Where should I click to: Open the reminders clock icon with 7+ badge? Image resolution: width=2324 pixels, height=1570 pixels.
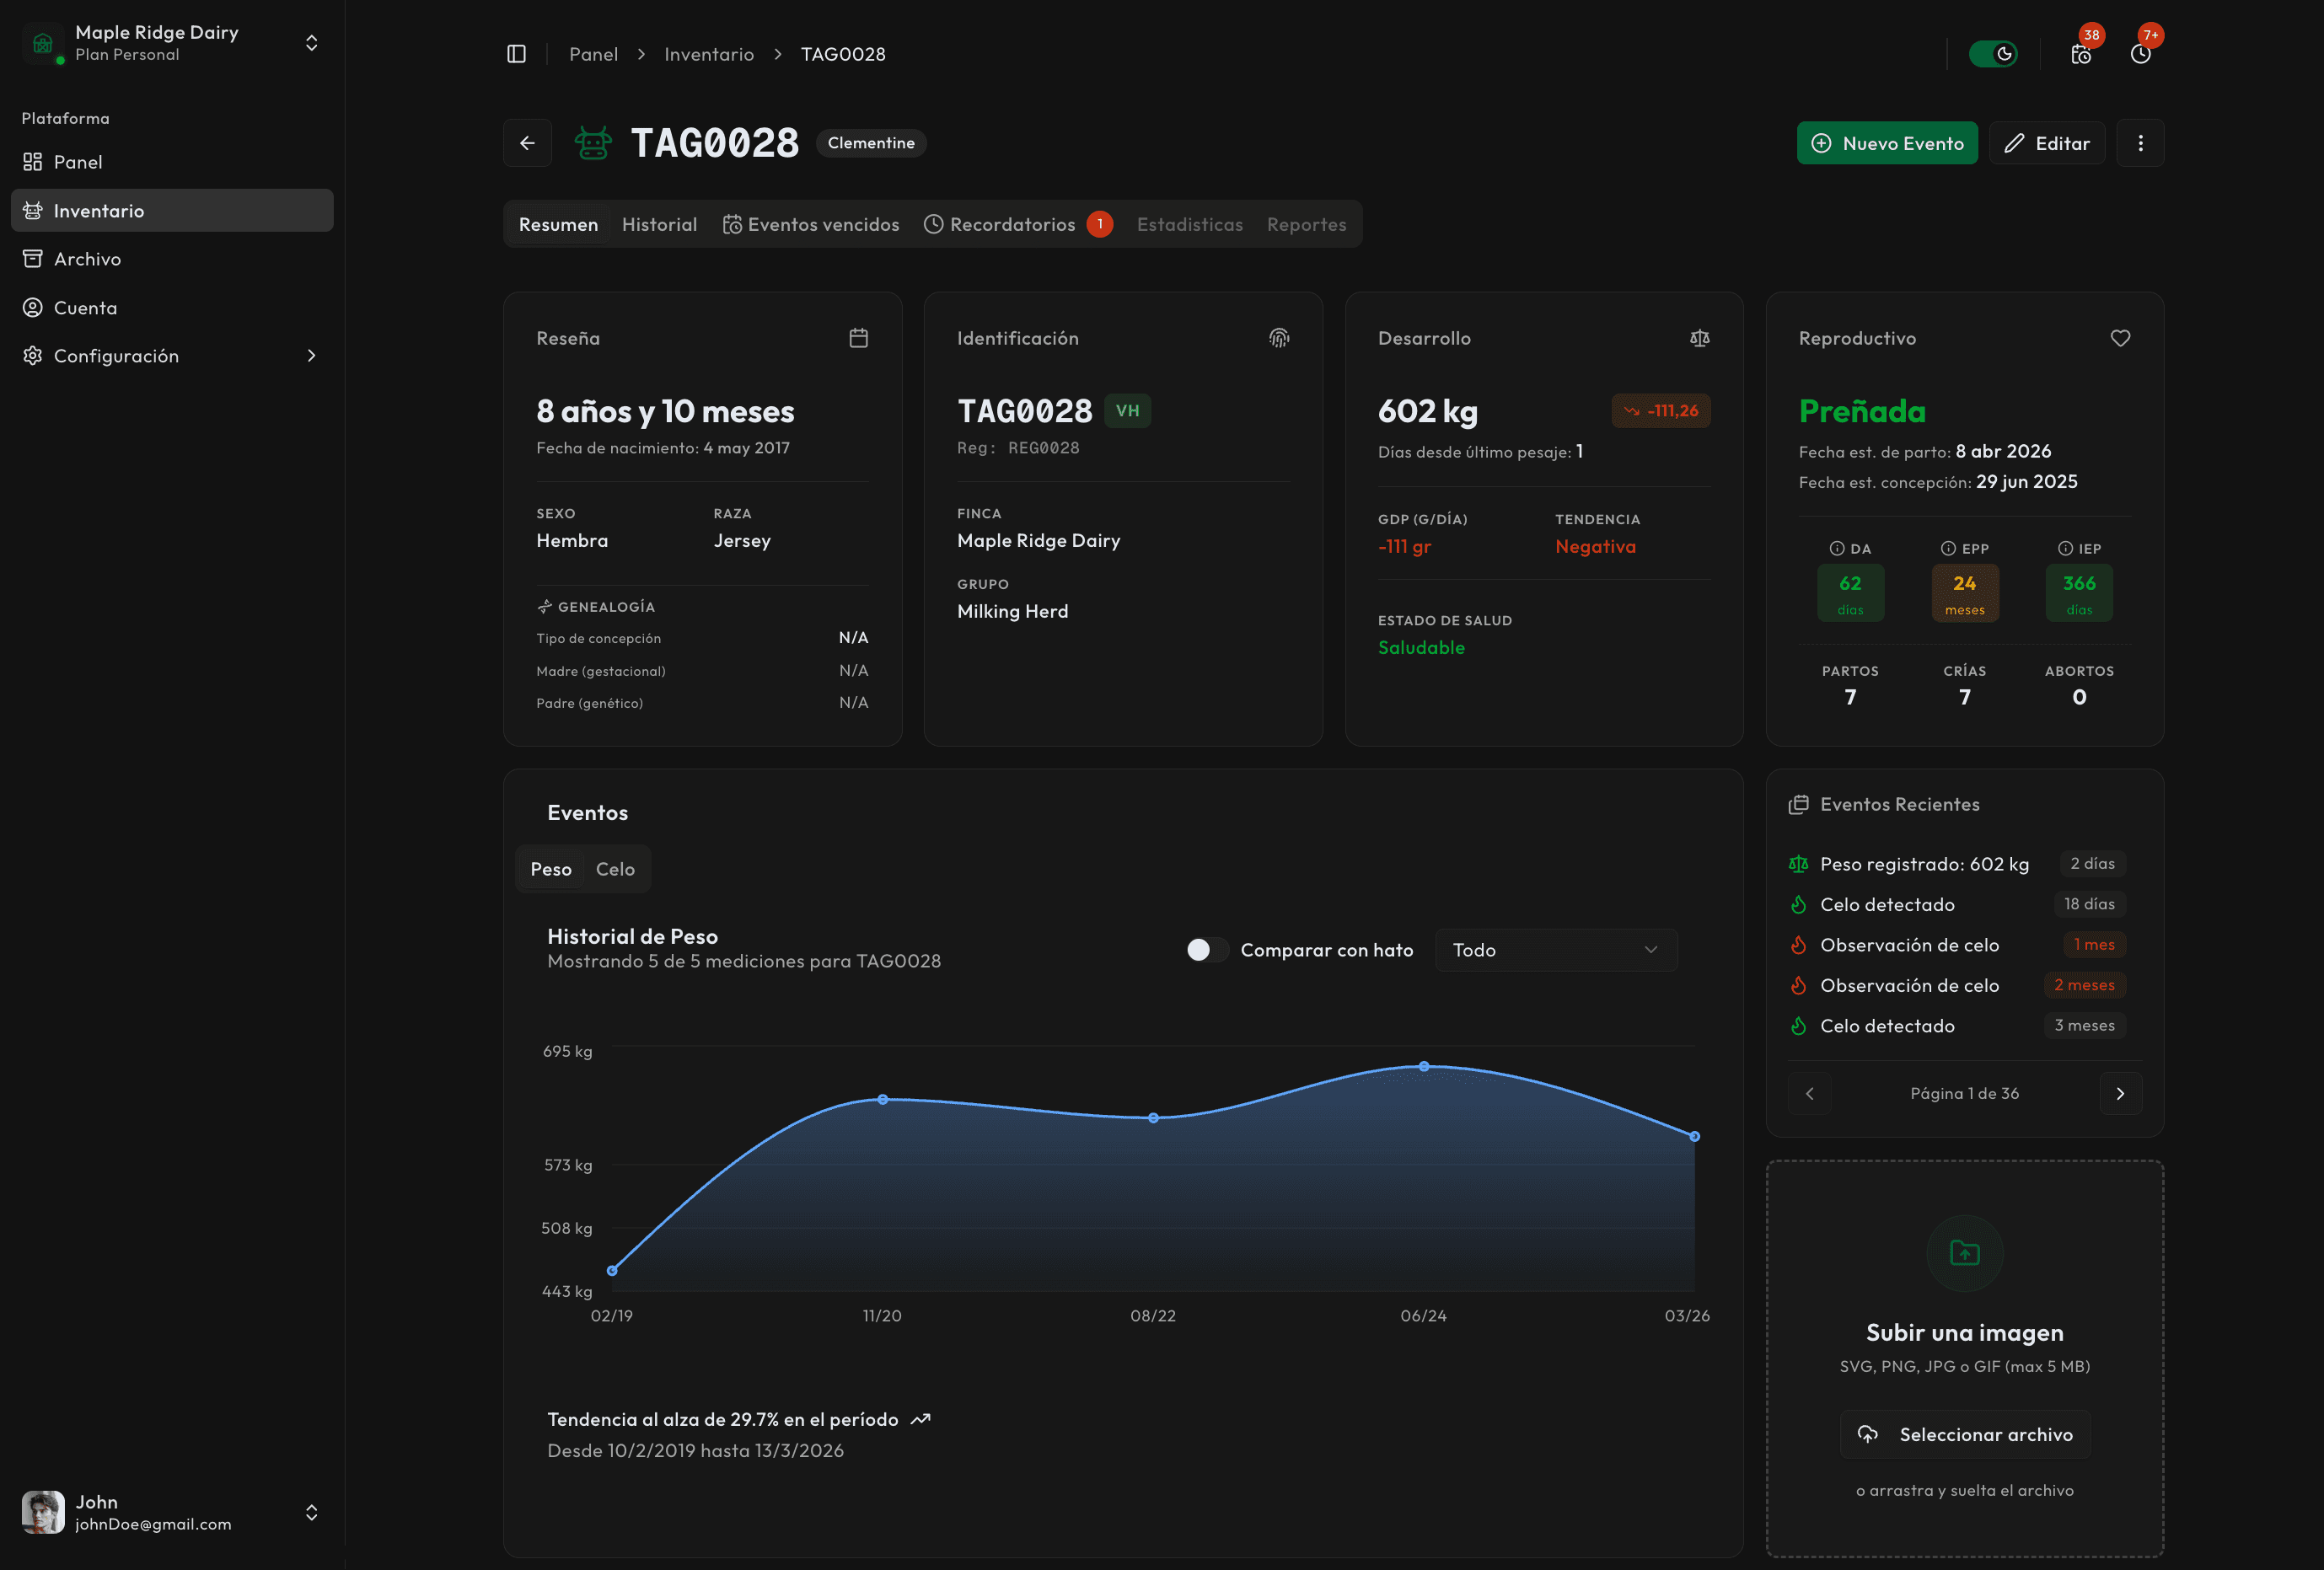coord(2140,54)
